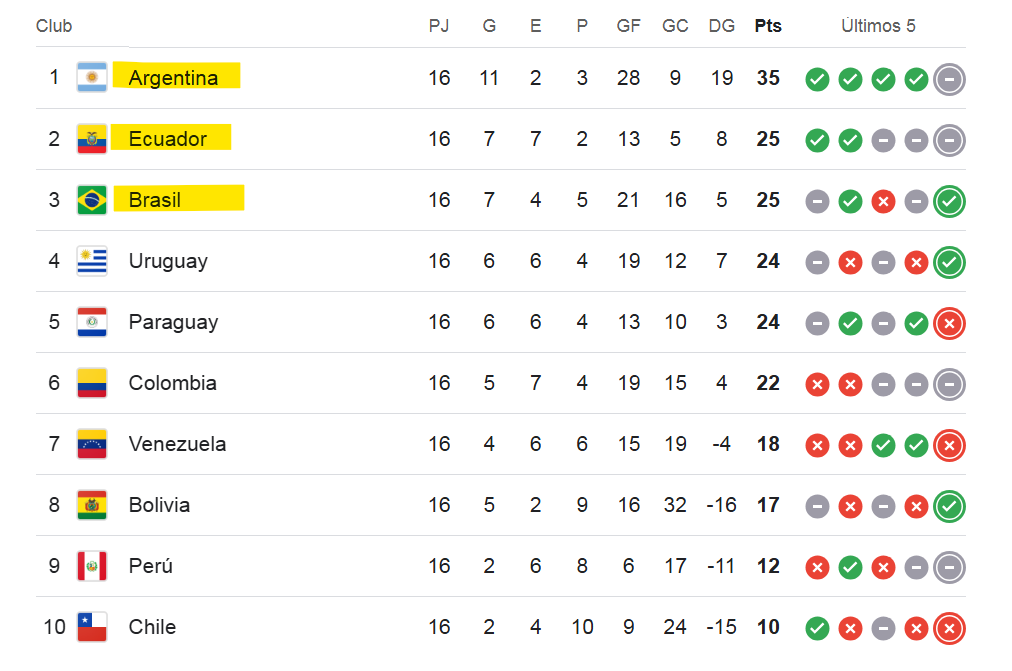Click the Últimos 5 column header
This screenshot has height=671, width=1012.
[x=878, y=26]
